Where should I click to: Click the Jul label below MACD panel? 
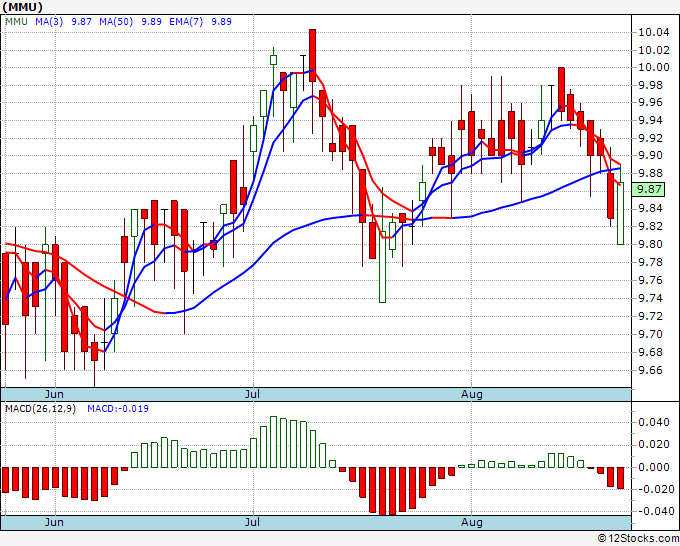tap(252, 522)
